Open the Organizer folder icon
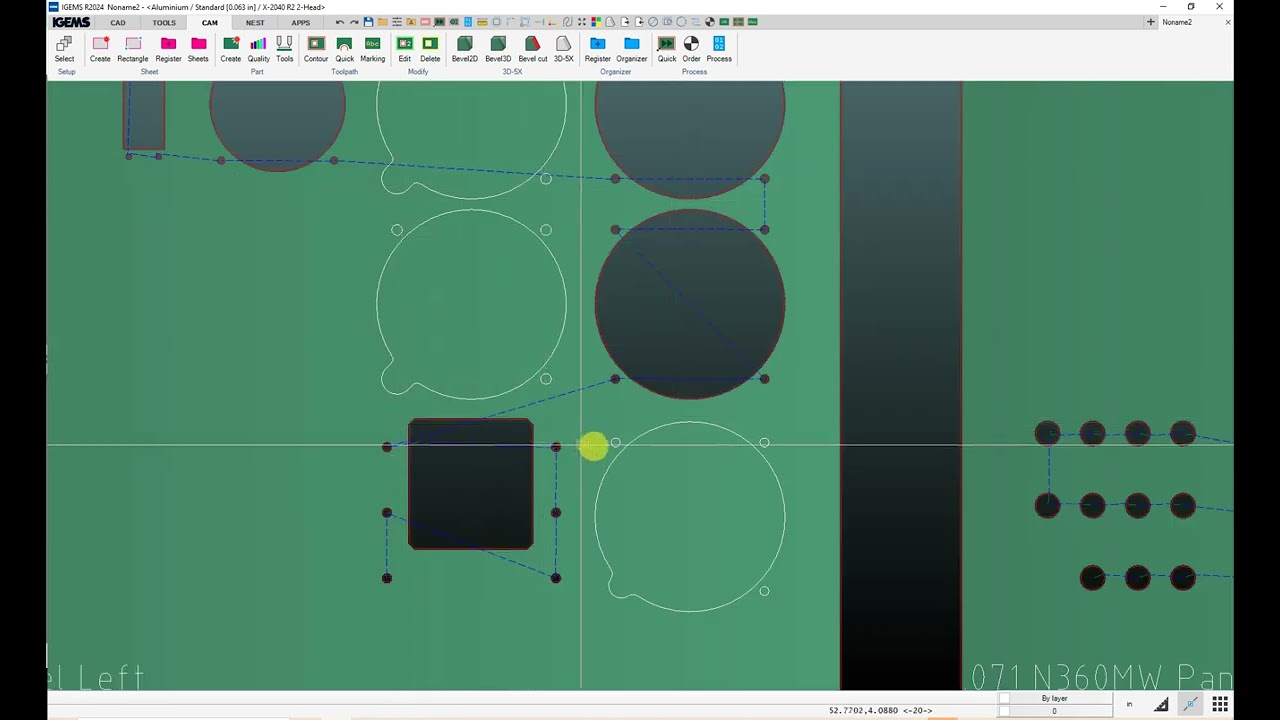1280x720 pixels. (x=631, y=49)
